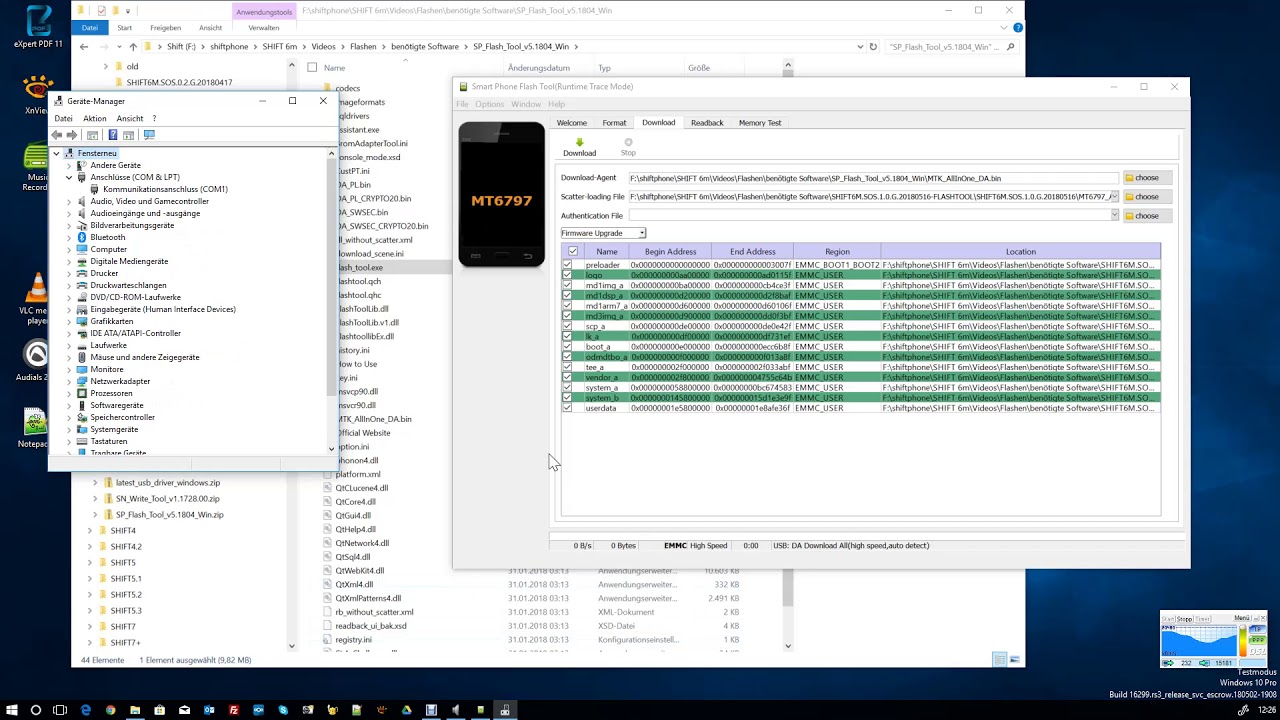The height and width of the screenshot is (720, 1280).
Task: Open the Notepad++ desktop icon
Action: pyautogui.click(x=37, y=427)
